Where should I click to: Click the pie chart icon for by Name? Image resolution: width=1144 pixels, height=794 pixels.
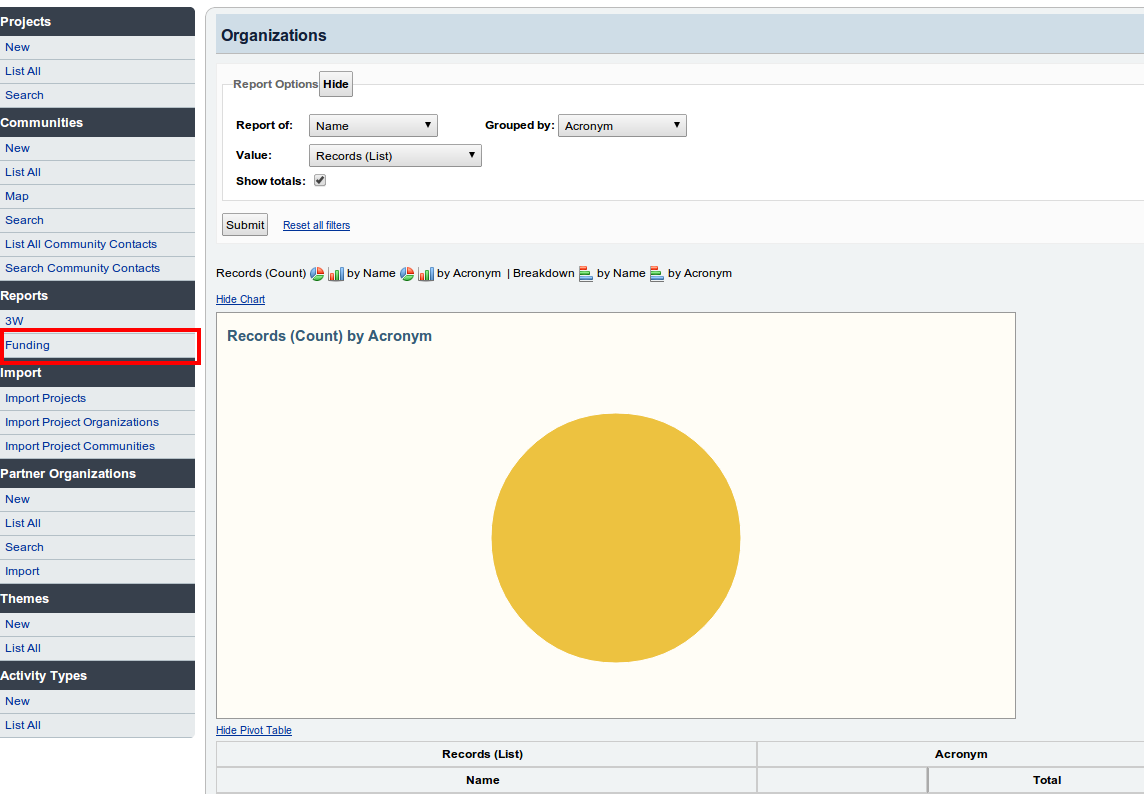tap(317, 274)
